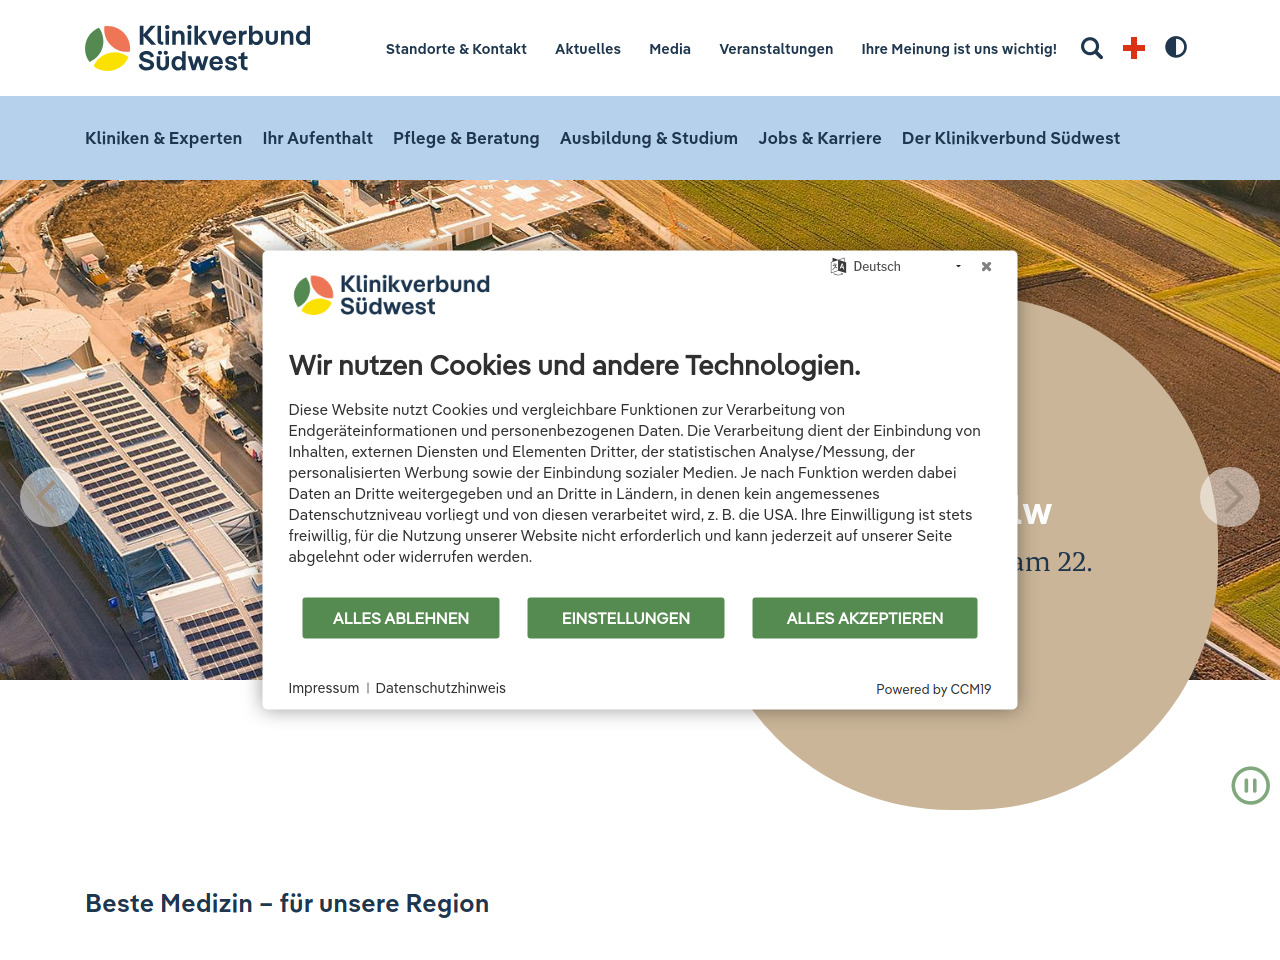Click the Klinikverbund Südwest header logo
1280x960 pixels.
point(198,48)
